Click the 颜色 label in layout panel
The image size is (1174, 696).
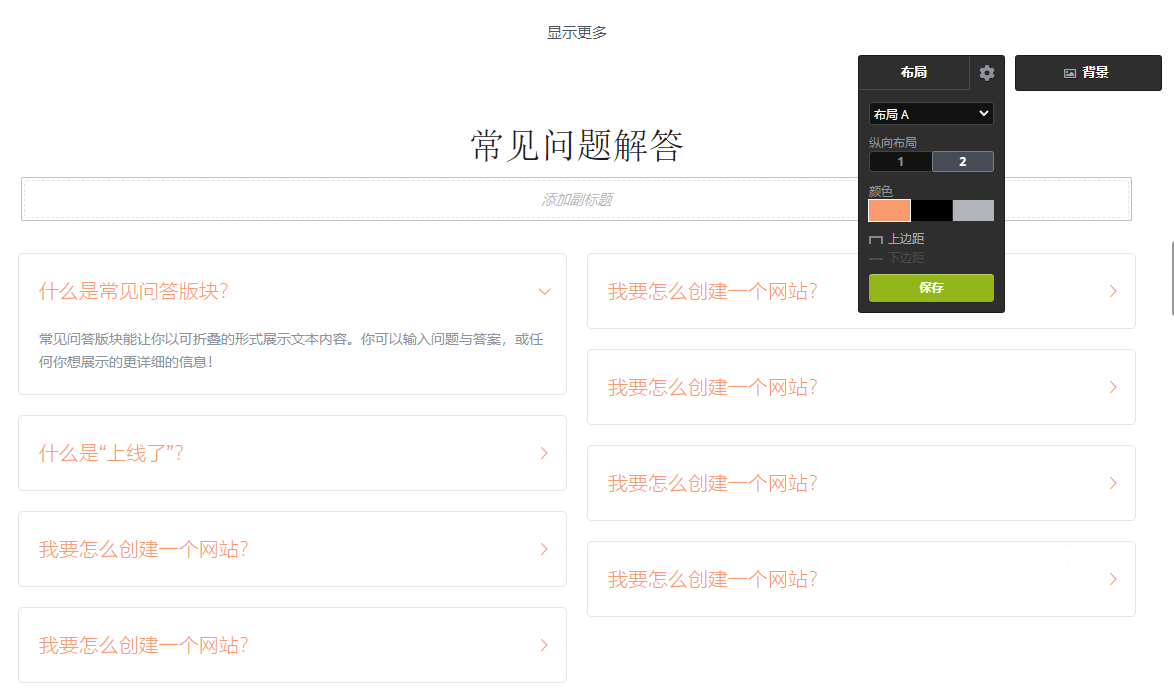[x=880, y=192]
